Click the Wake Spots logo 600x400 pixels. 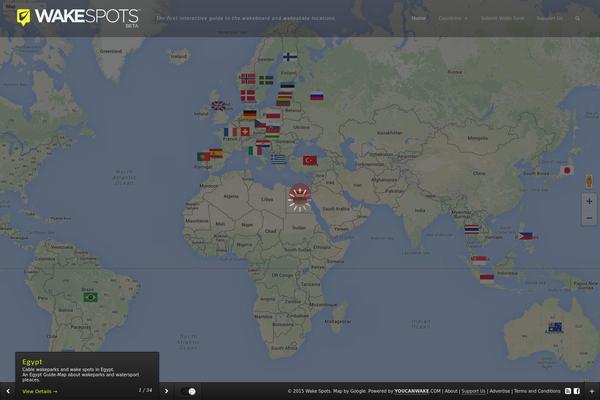(x=78, y=18)
